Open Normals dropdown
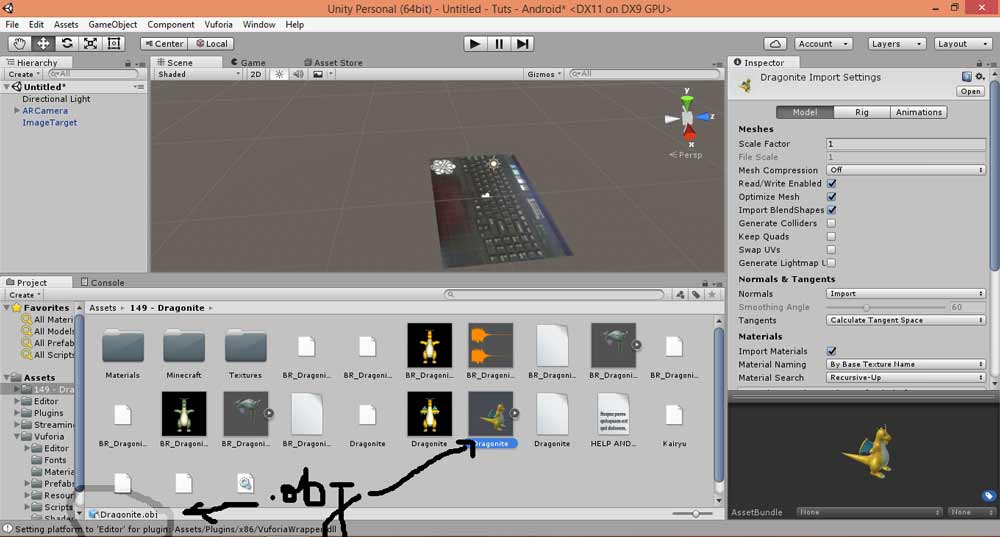The width and height of the screenshot is (1000, 537). (906, 293)
